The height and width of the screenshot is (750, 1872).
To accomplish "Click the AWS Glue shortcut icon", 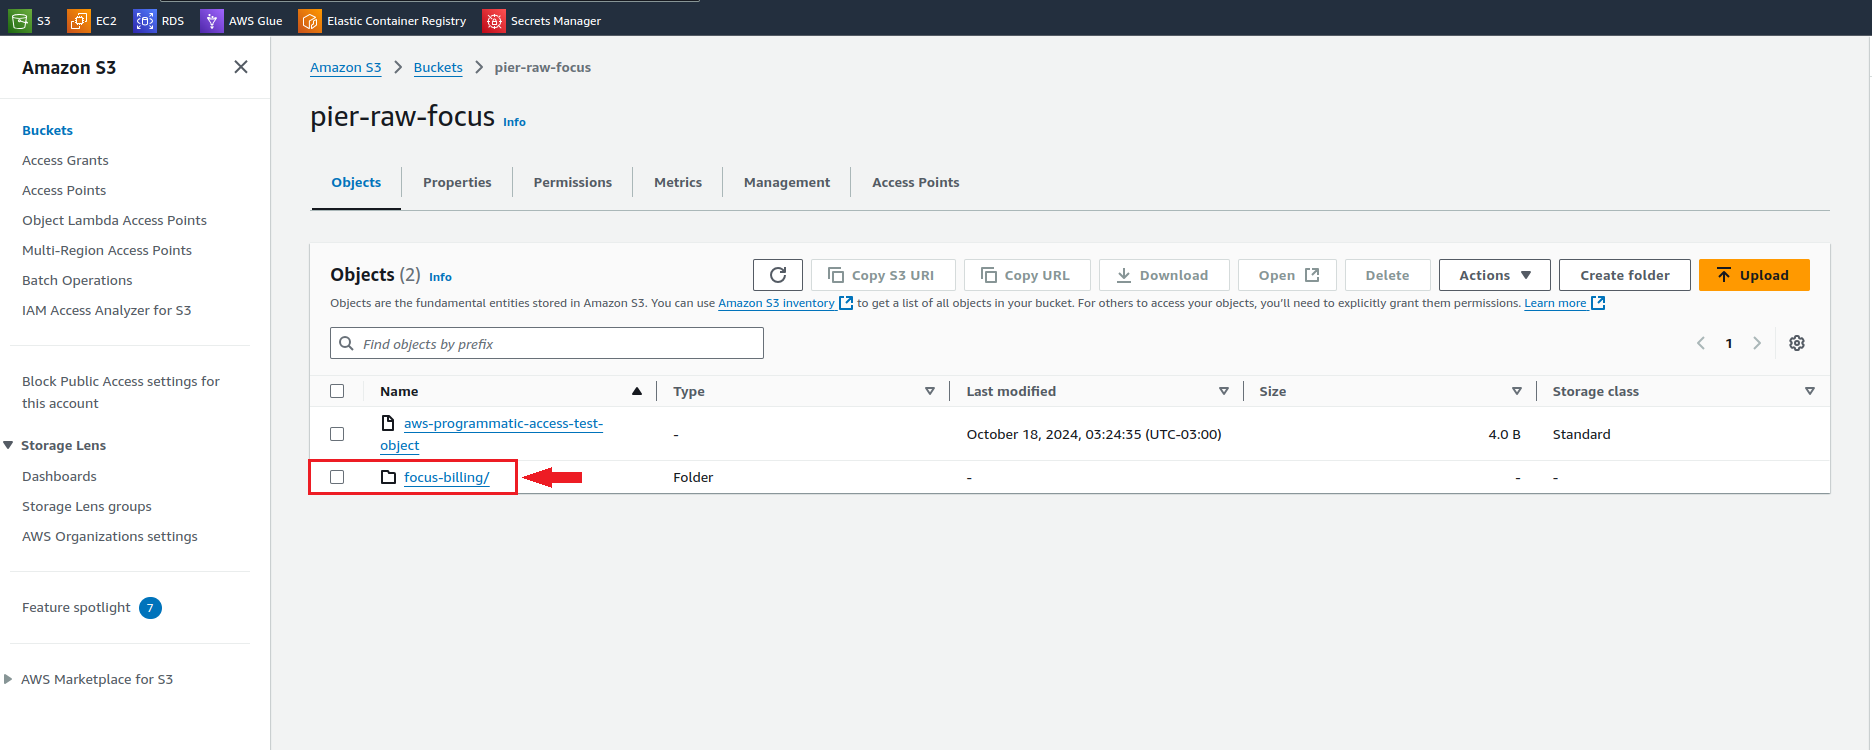I will [212, 20].
